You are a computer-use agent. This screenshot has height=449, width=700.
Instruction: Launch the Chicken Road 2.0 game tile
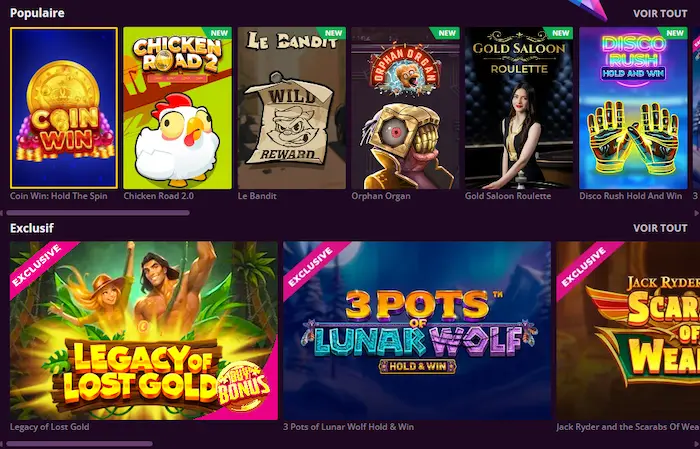pyautogui.click(x=178, y=108)
